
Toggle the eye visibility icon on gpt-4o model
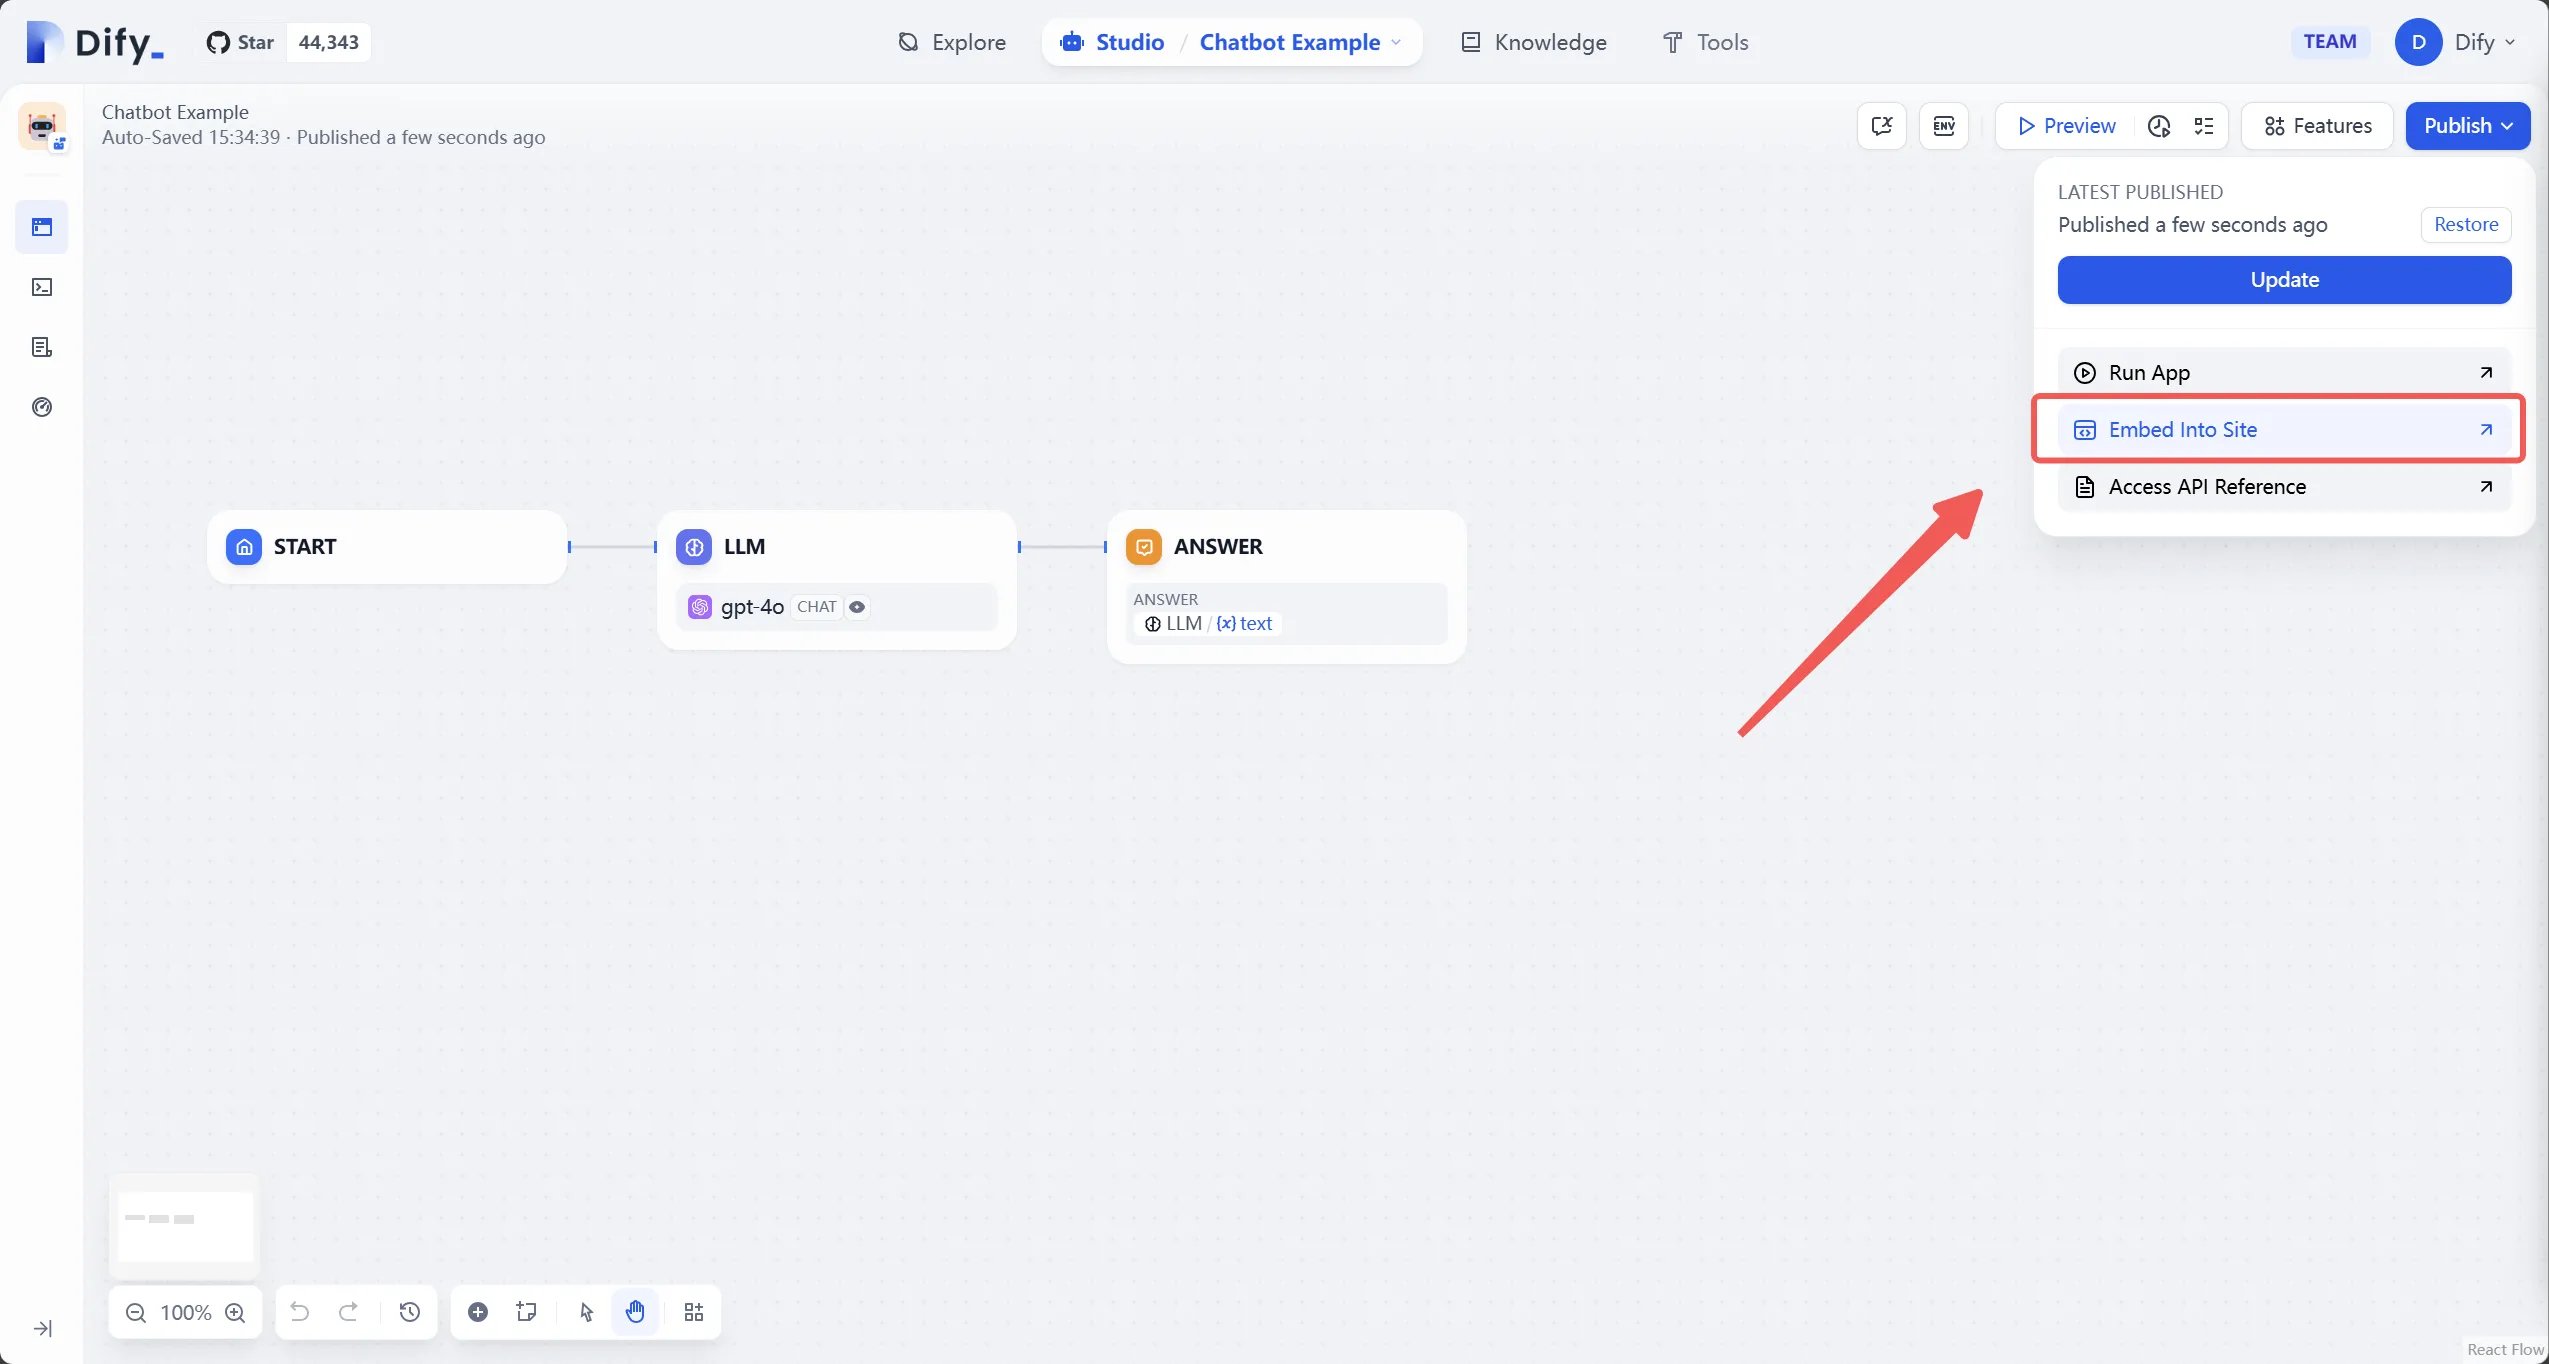coord(857,607)
